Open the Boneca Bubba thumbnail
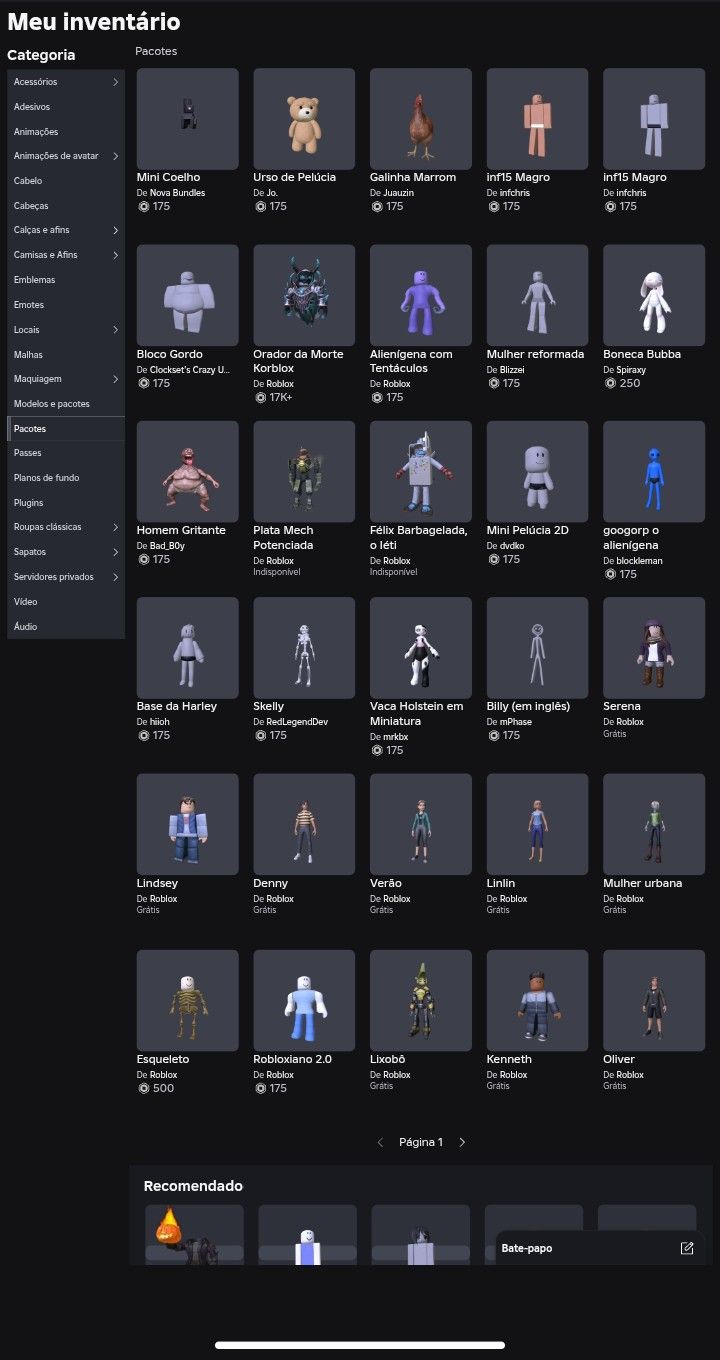720x1360 pixels. 654,296
